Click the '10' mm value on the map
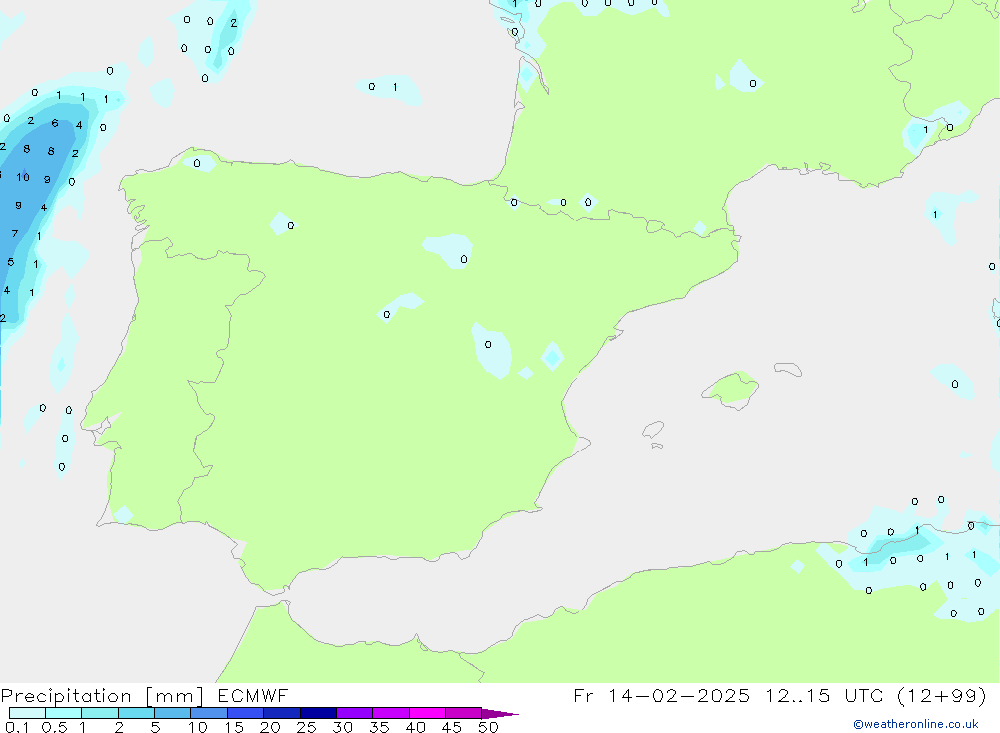 (x=23, y=177)
